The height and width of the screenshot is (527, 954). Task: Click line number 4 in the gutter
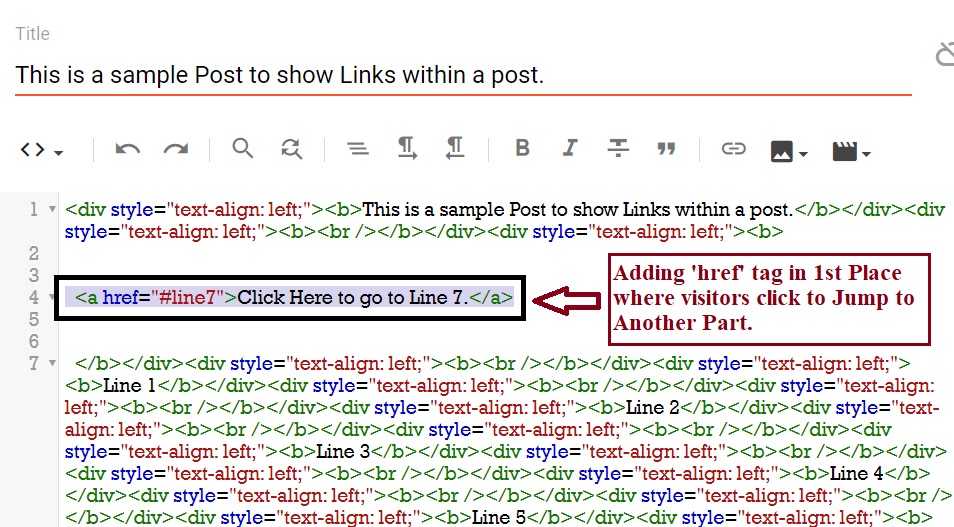click(x=34, y=298)
